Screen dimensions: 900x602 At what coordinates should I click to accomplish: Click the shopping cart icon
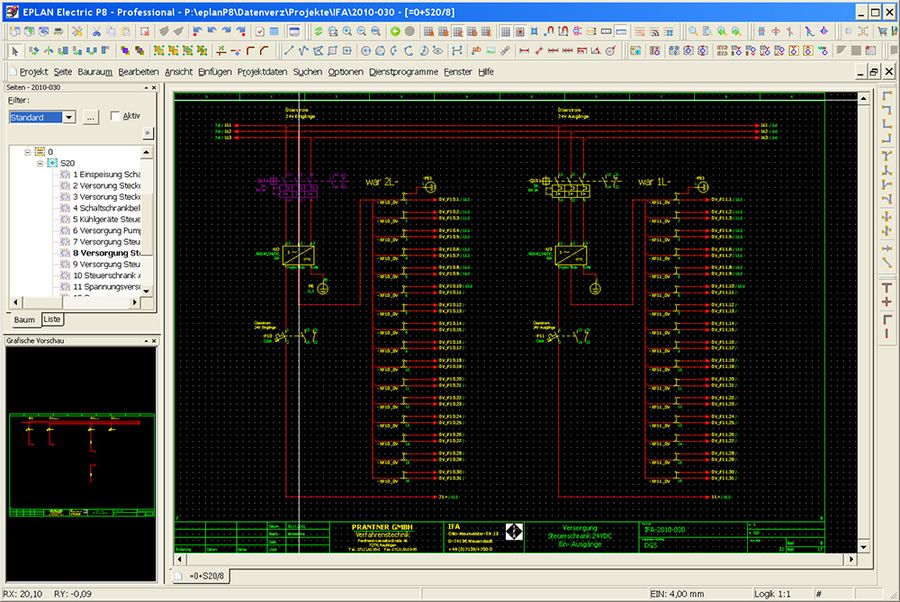(882, 32)
